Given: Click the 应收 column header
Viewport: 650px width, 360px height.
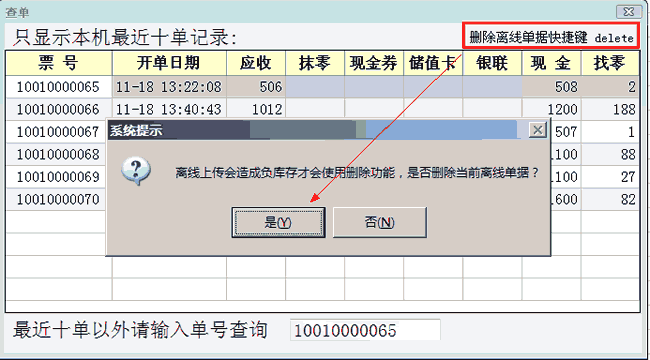Looking at the screenshot, I should (x=256, y=63).
